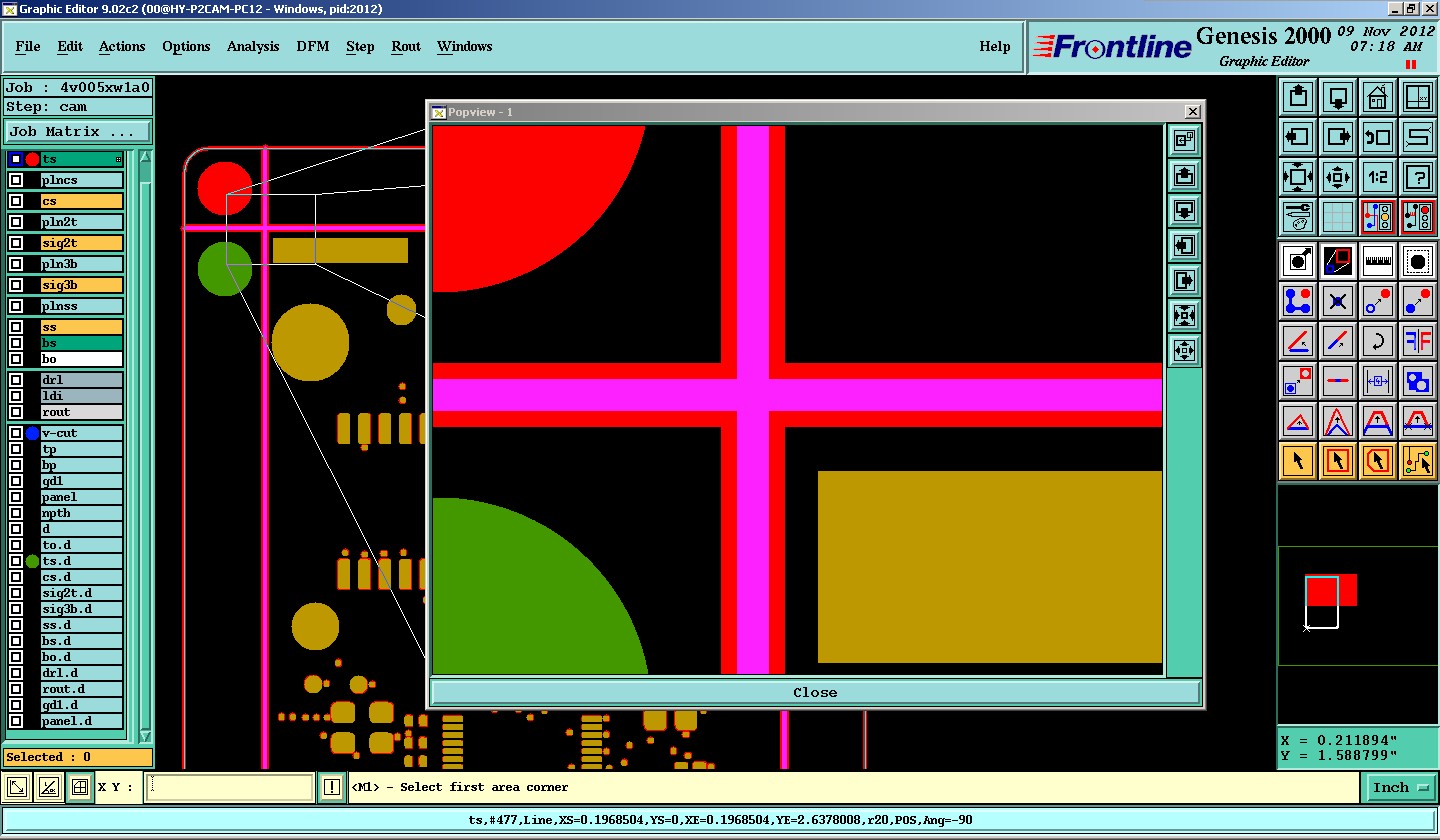Screen dimensions: 1440x840
Task: Open the Actions menu
Action: [122, 46]
